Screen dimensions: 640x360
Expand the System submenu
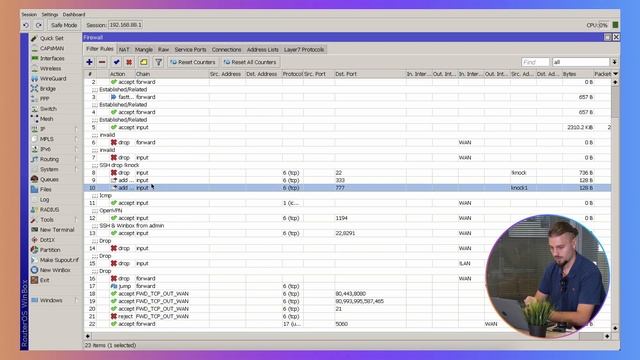coord(76,169)
